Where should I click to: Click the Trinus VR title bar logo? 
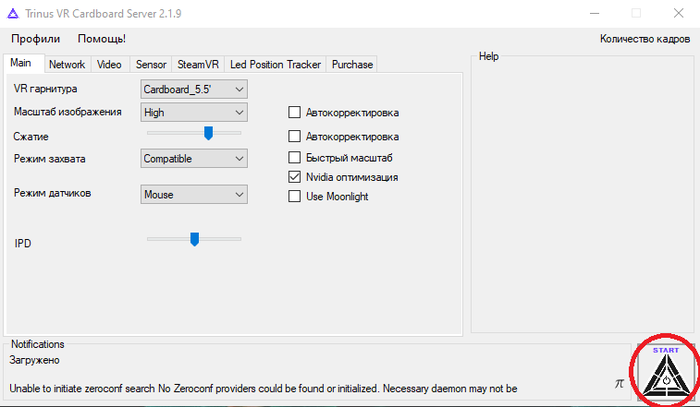(x=13, y=13)
